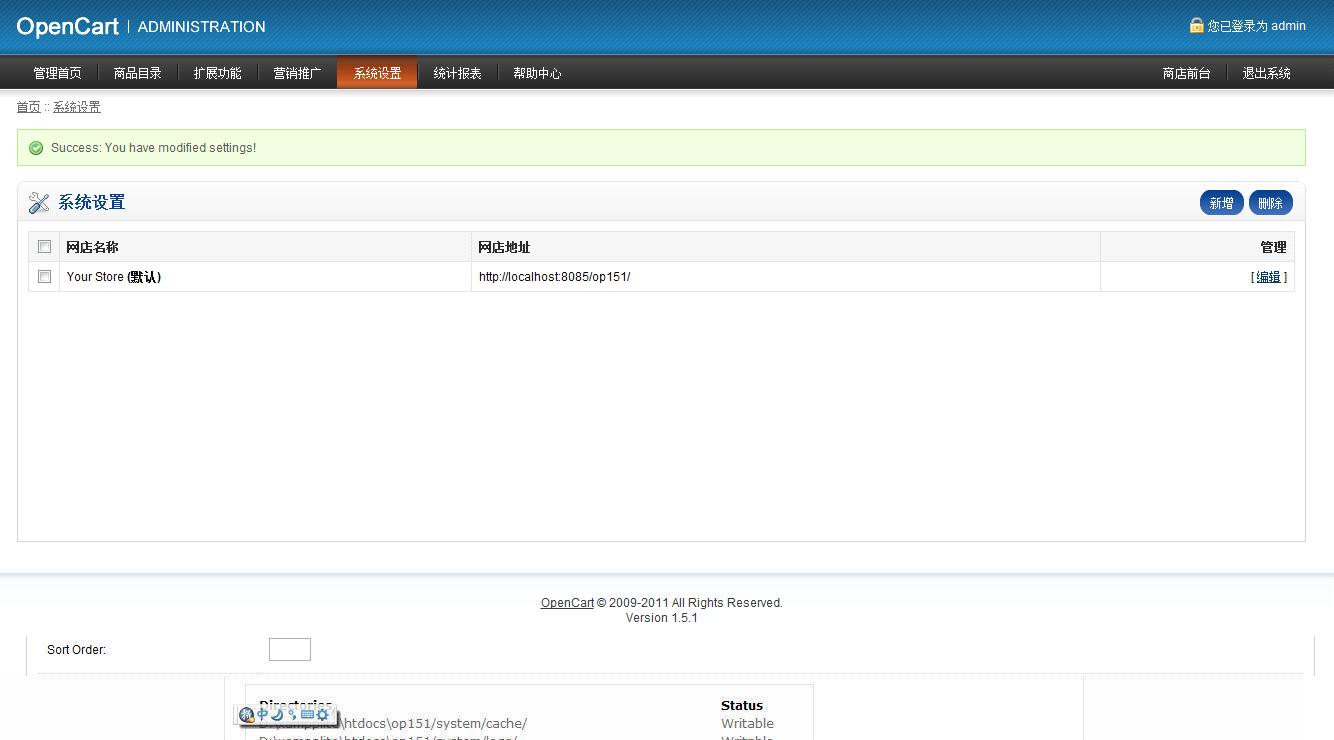Screen dimensions: 1334x740
Task: Open the 商品目录 dropdown menu
Action: coord(138,72)
